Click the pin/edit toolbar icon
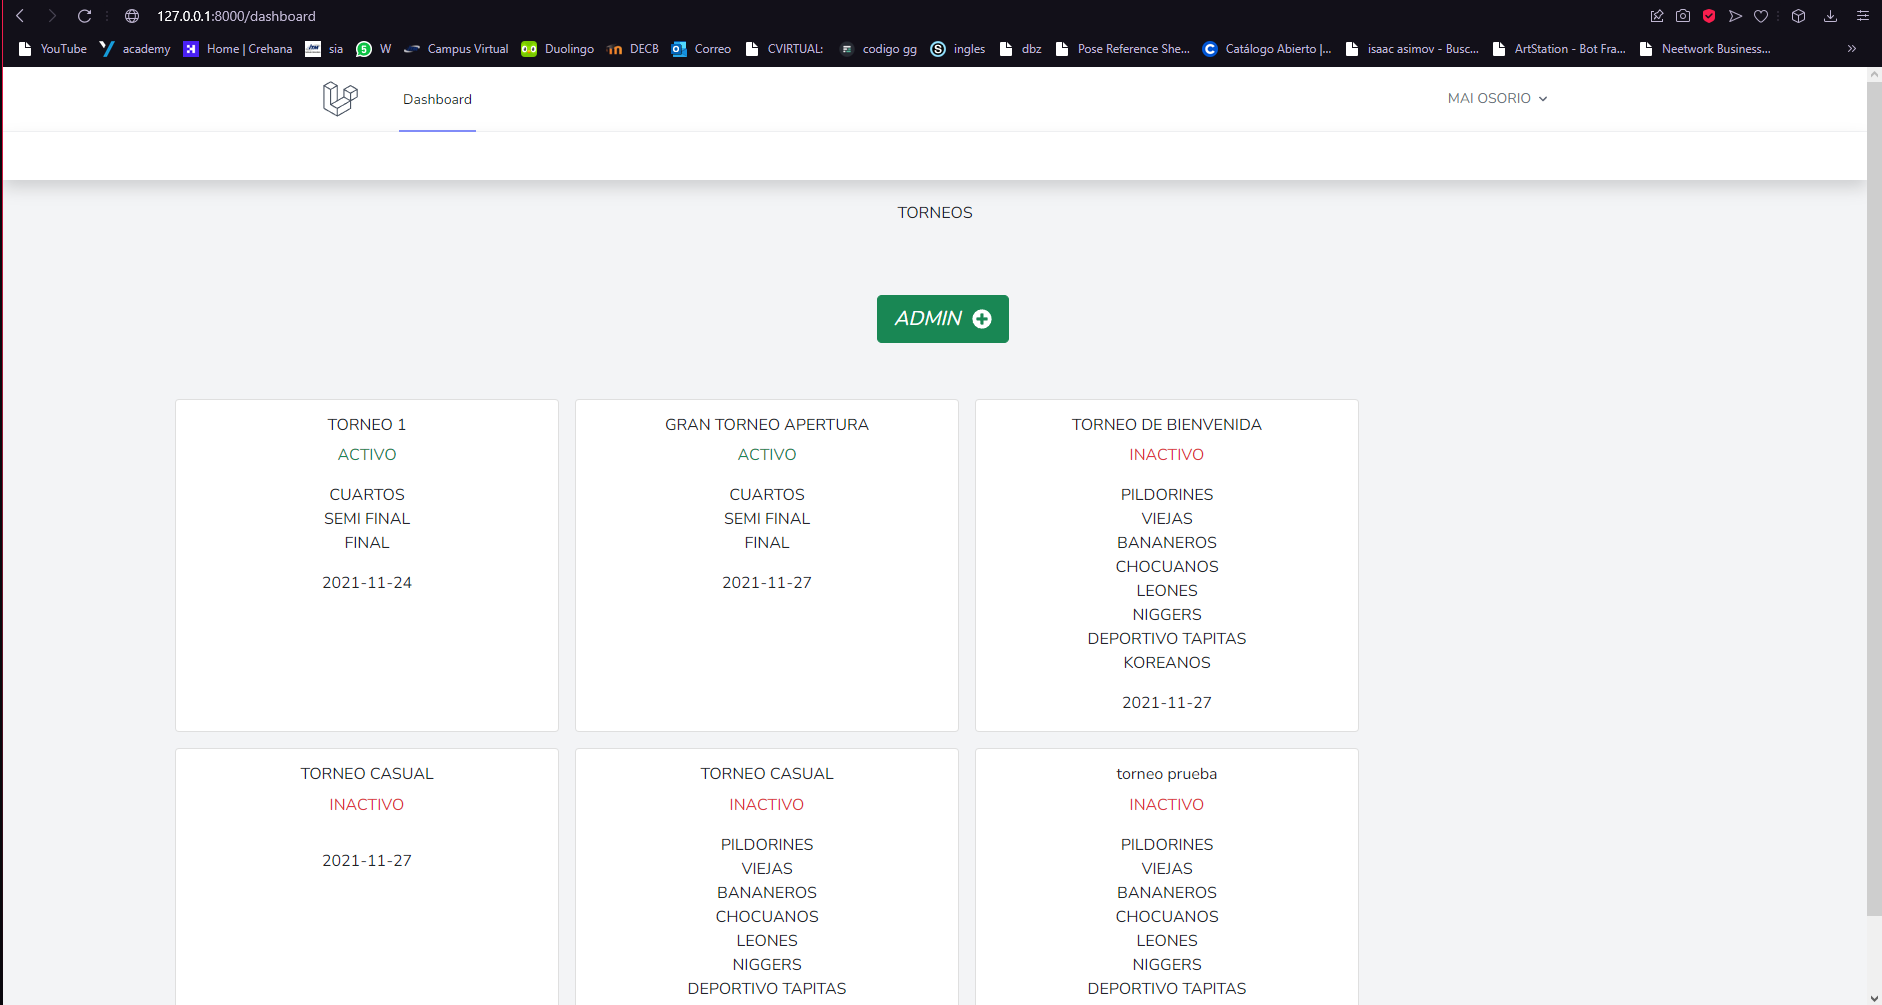The width and height of the screenshot is (1882, 1005). coord(1657,16)
